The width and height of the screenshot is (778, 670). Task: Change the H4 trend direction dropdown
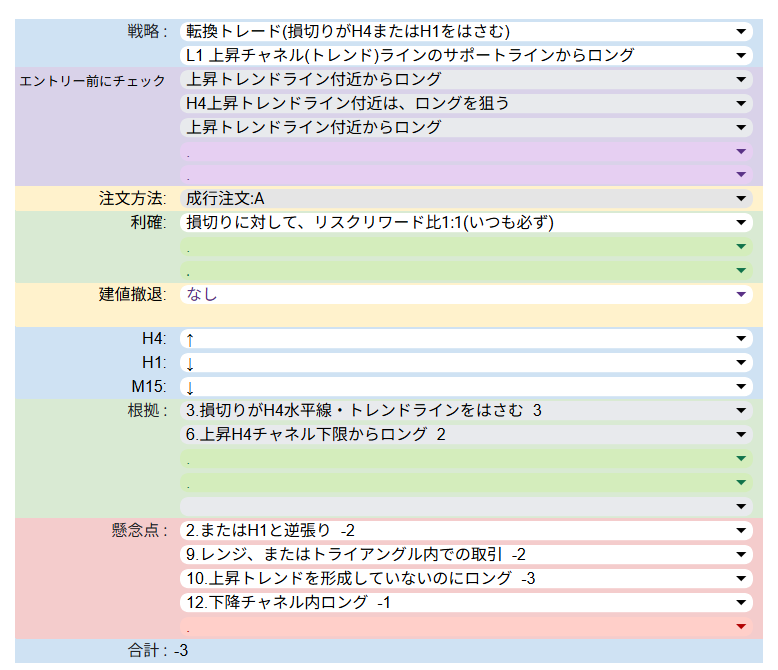(x=466, y=338)
